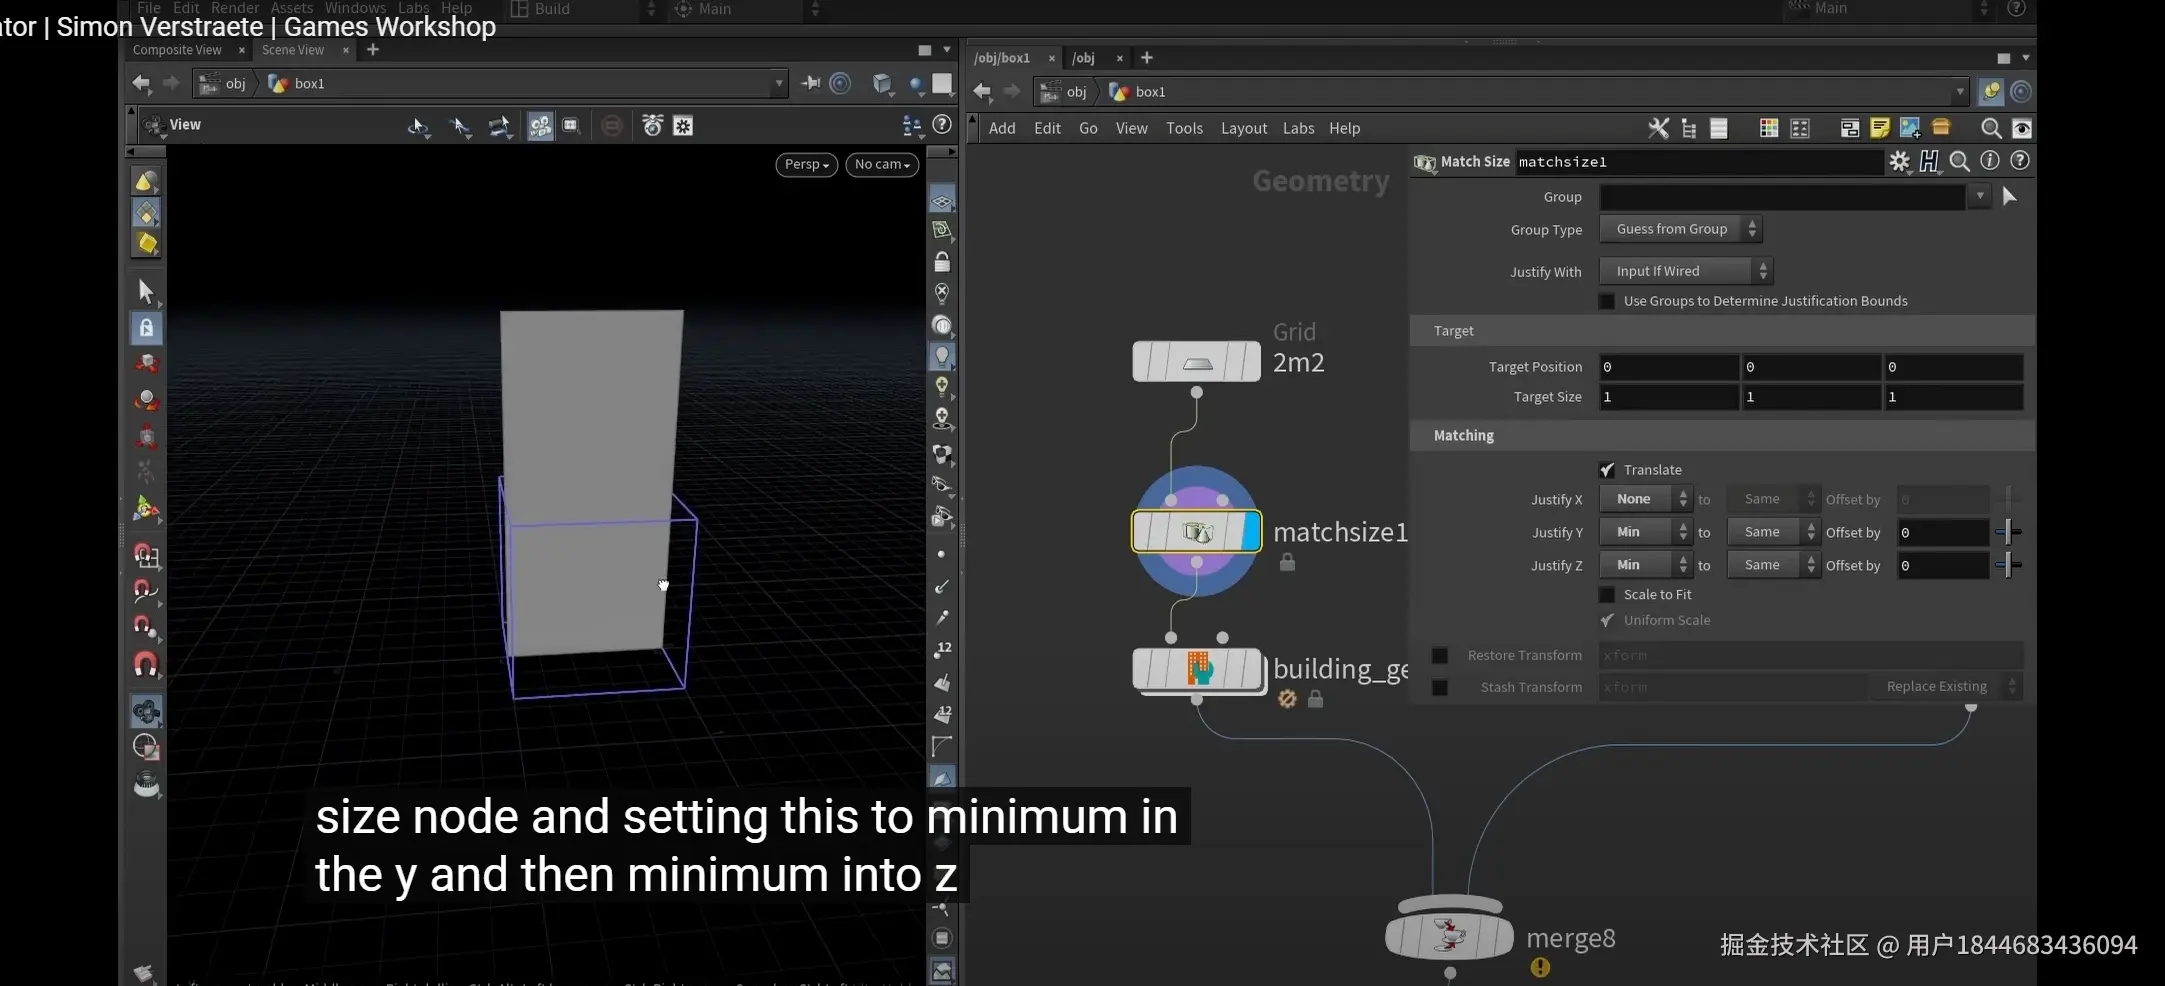2165x986 pixels.
Task: Toggle the reference plane icon in display toolbar
Action: point(942,200)
